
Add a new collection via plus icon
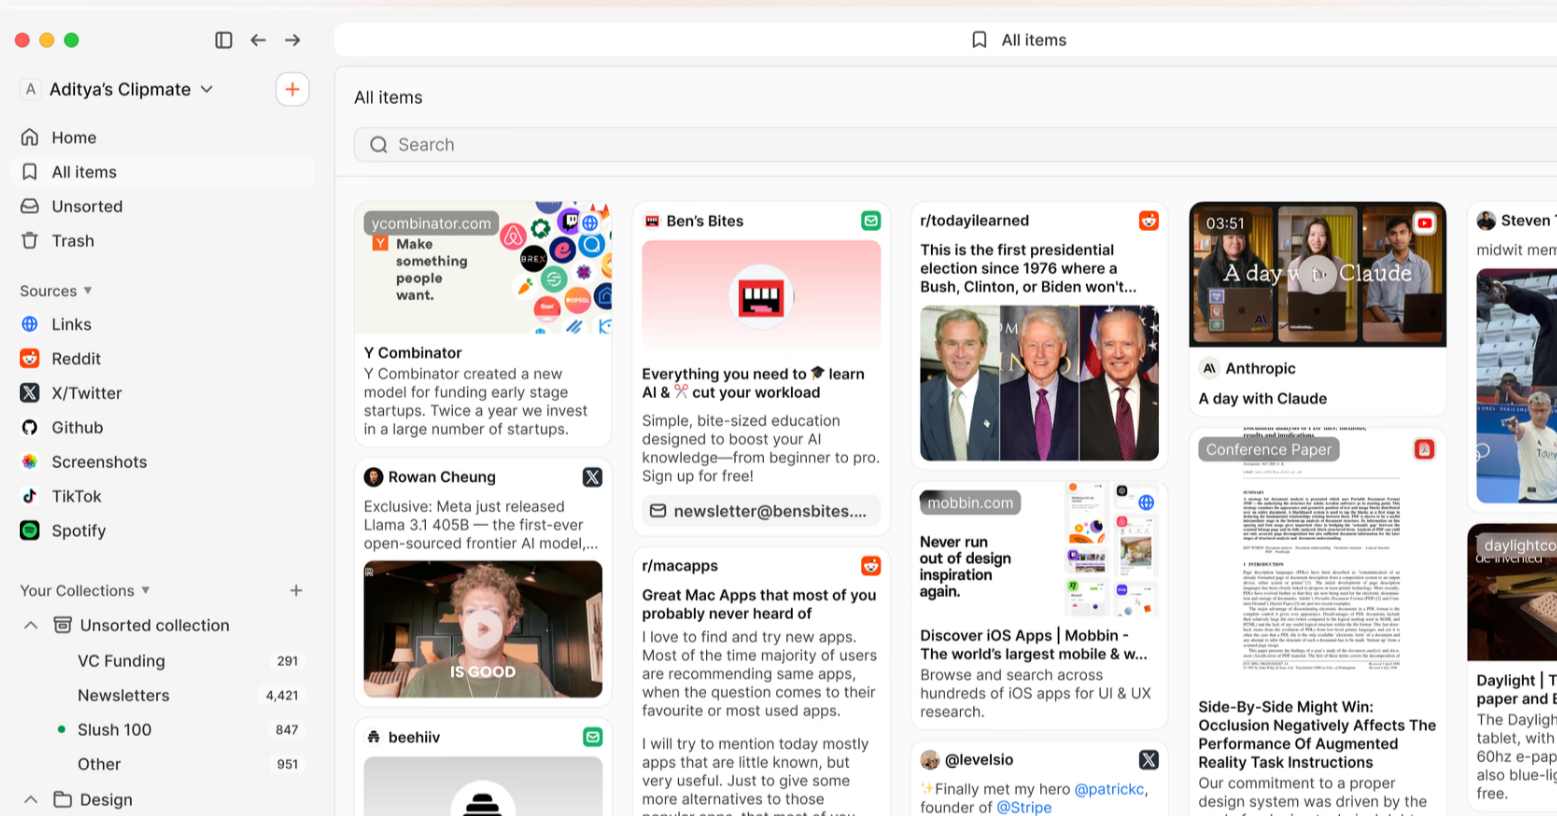coord(296,590)
